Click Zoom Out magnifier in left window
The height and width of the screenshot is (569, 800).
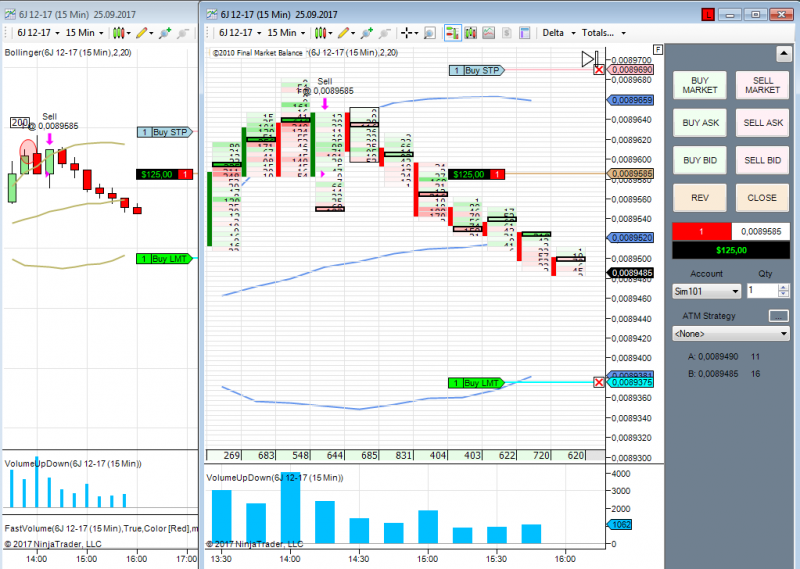click(x=183, y=33)
